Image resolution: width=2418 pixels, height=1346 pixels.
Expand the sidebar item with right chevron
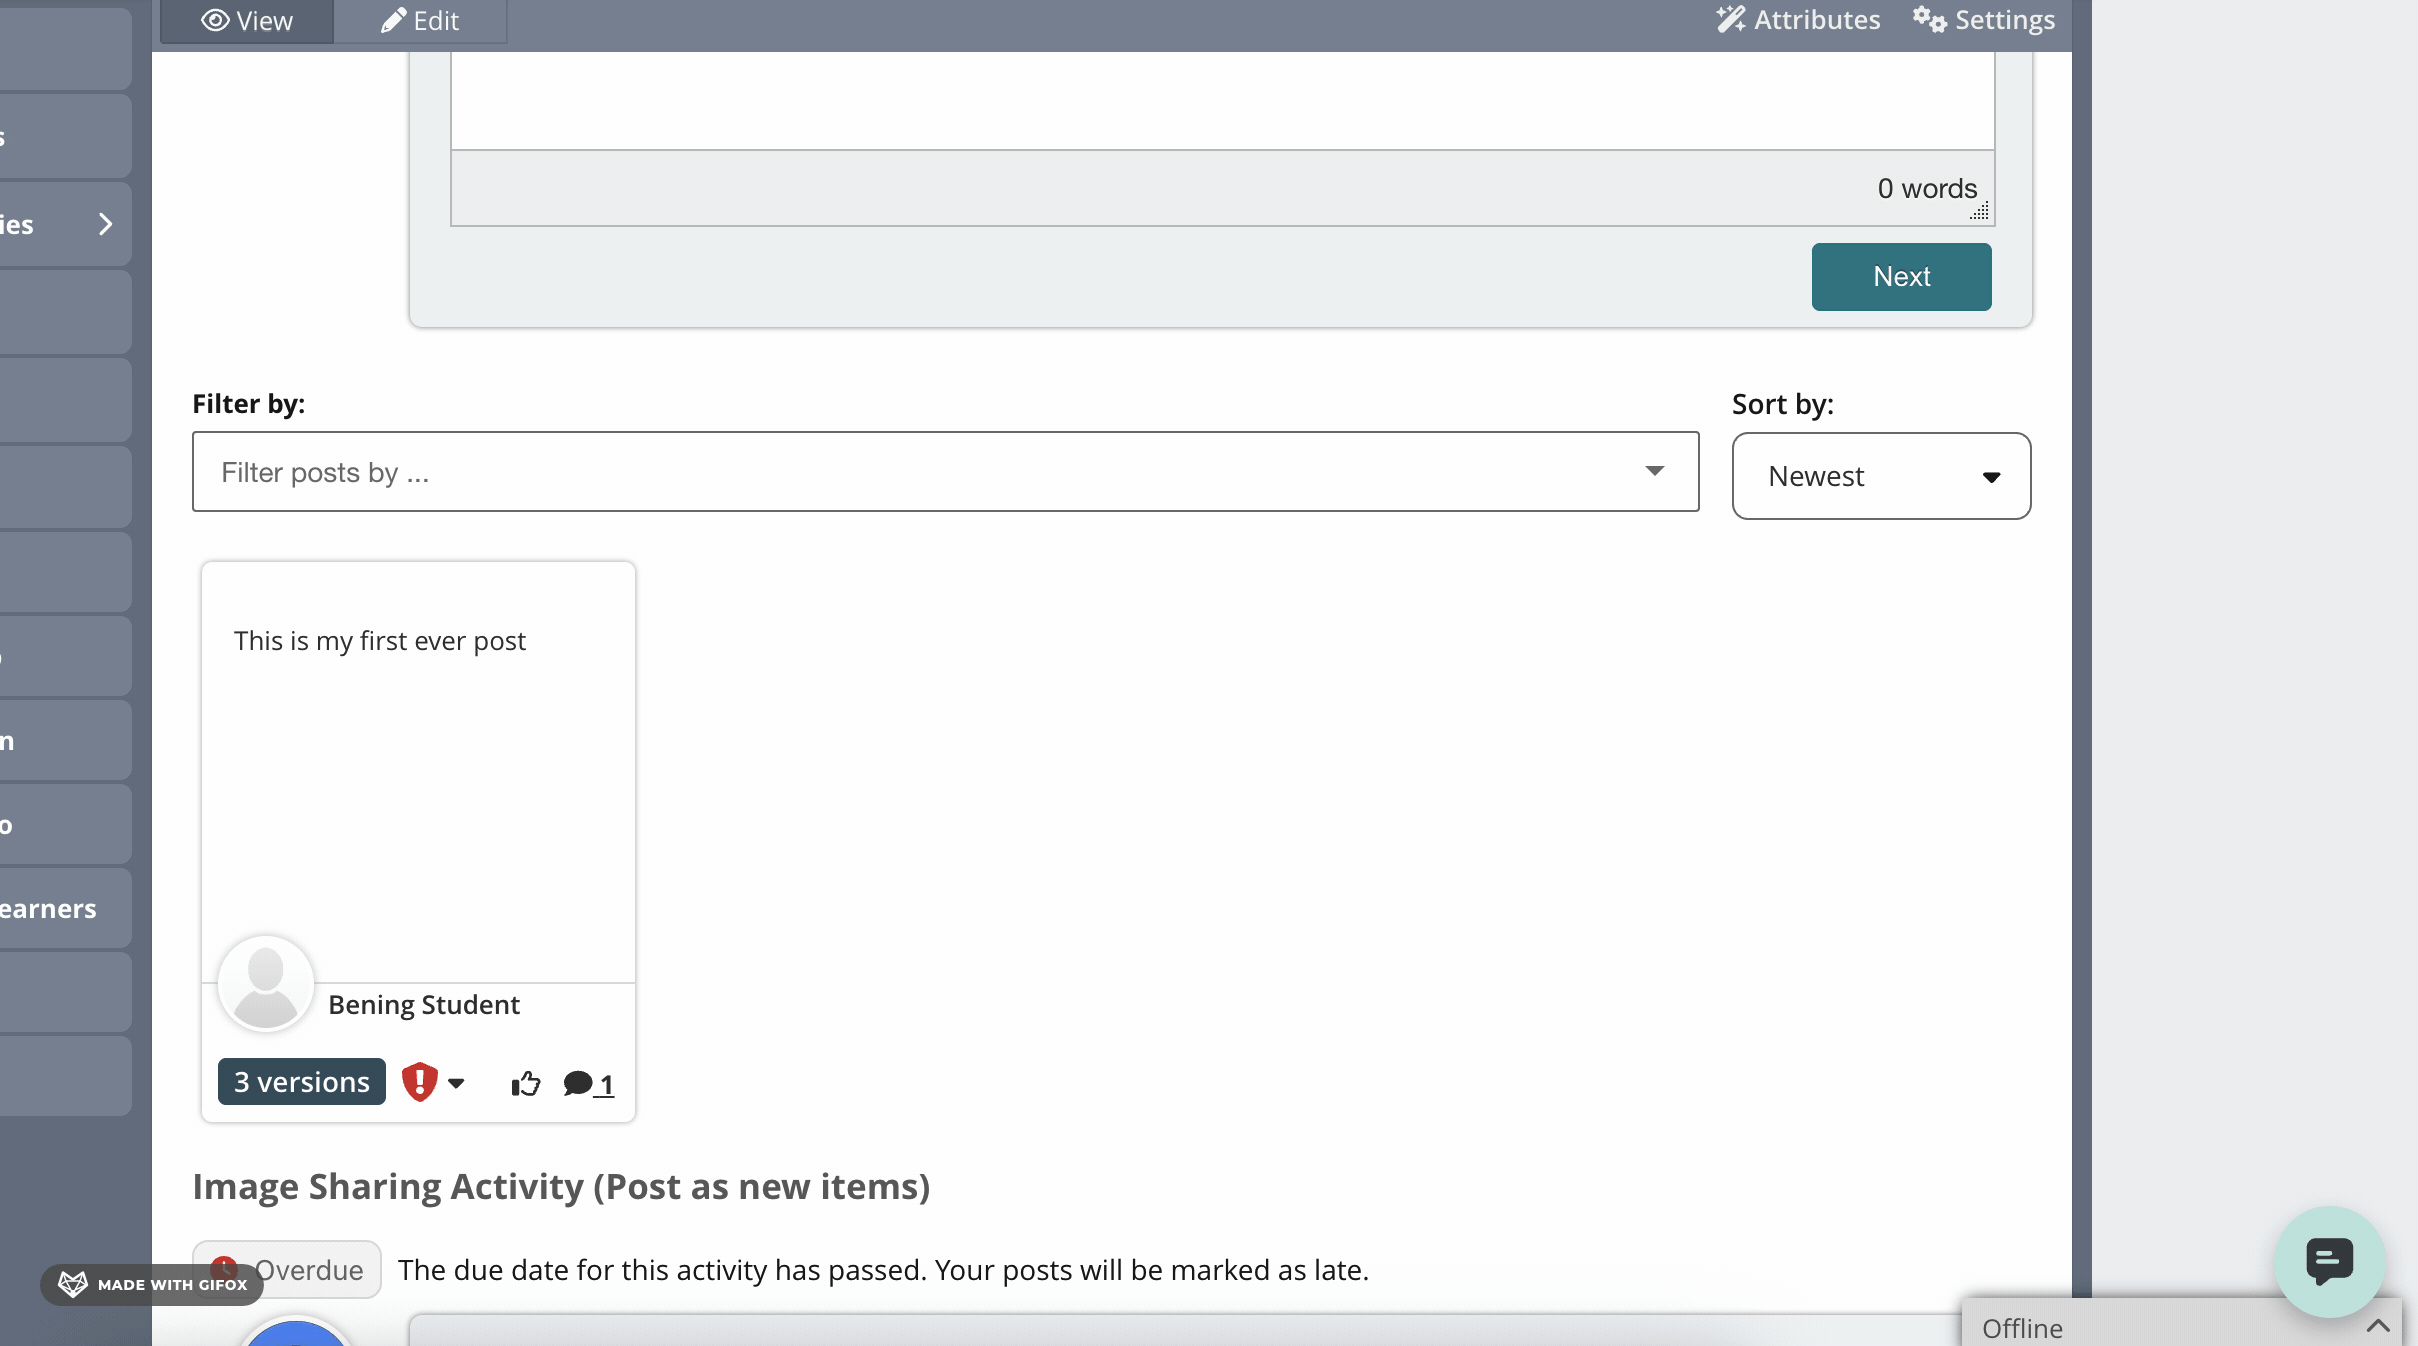(66, 224)
